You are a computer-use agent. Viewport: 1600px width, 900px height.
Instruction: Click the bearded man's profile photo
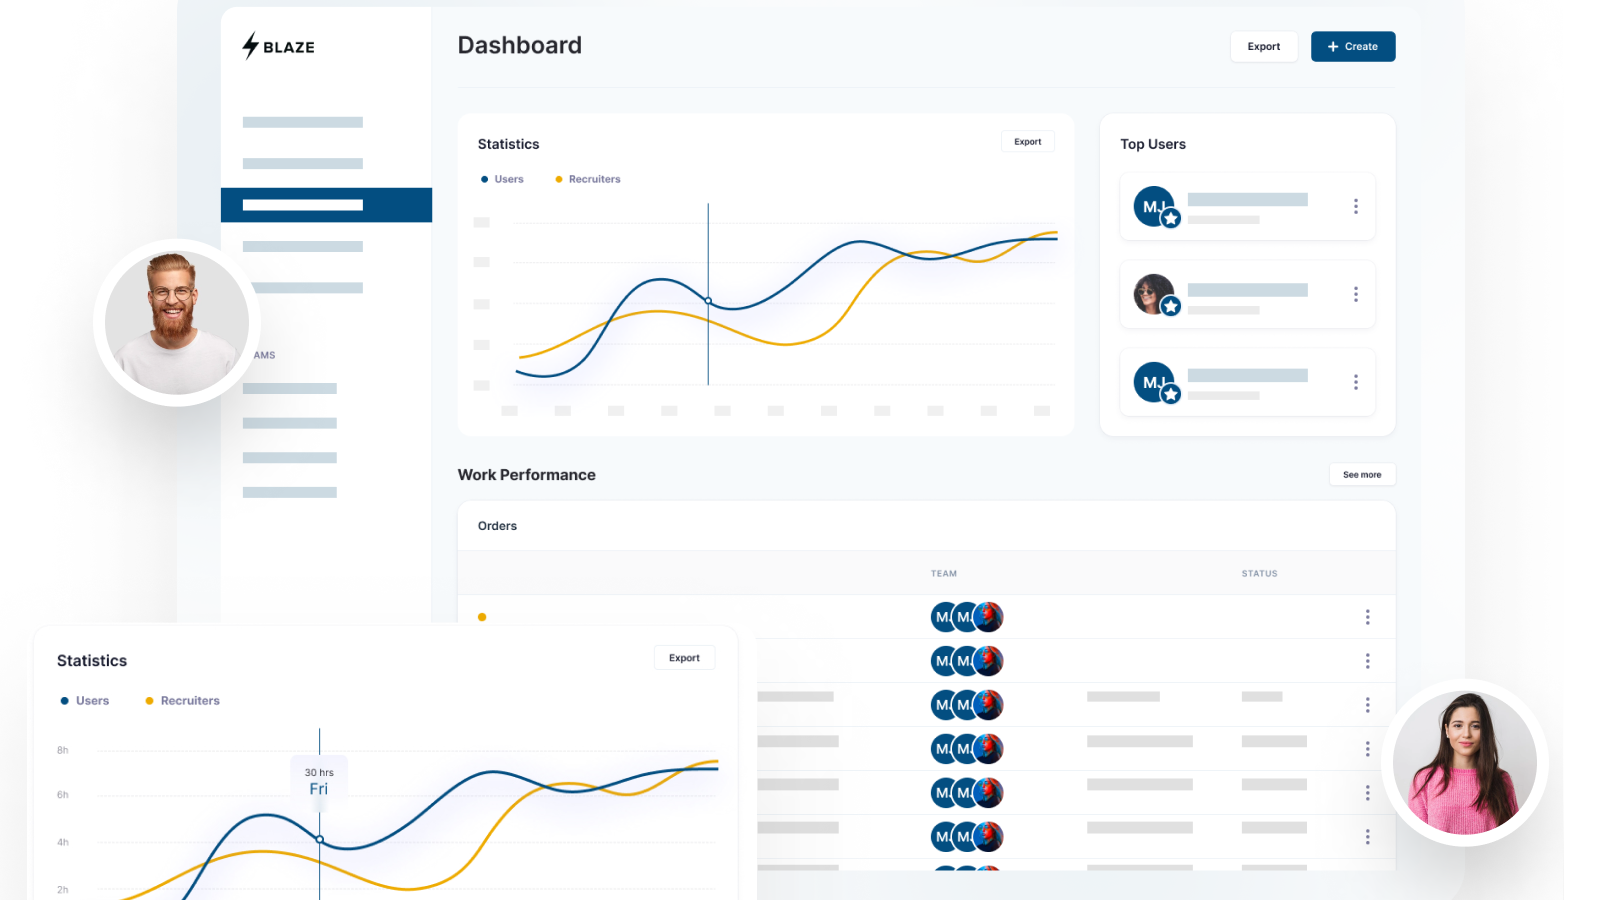[177, 322]
